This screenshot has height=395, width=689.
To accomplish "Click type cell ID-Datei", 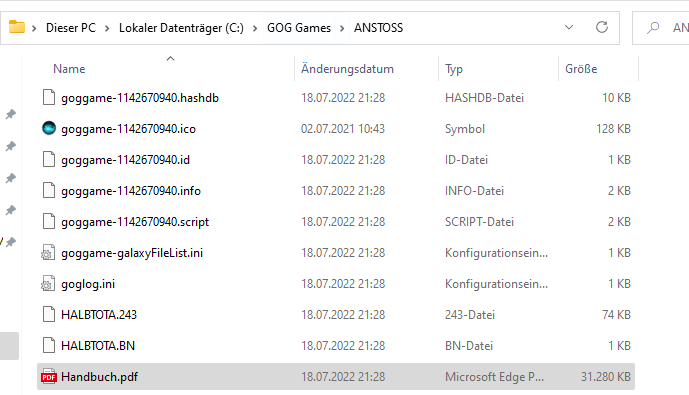I will pos(466,159).
